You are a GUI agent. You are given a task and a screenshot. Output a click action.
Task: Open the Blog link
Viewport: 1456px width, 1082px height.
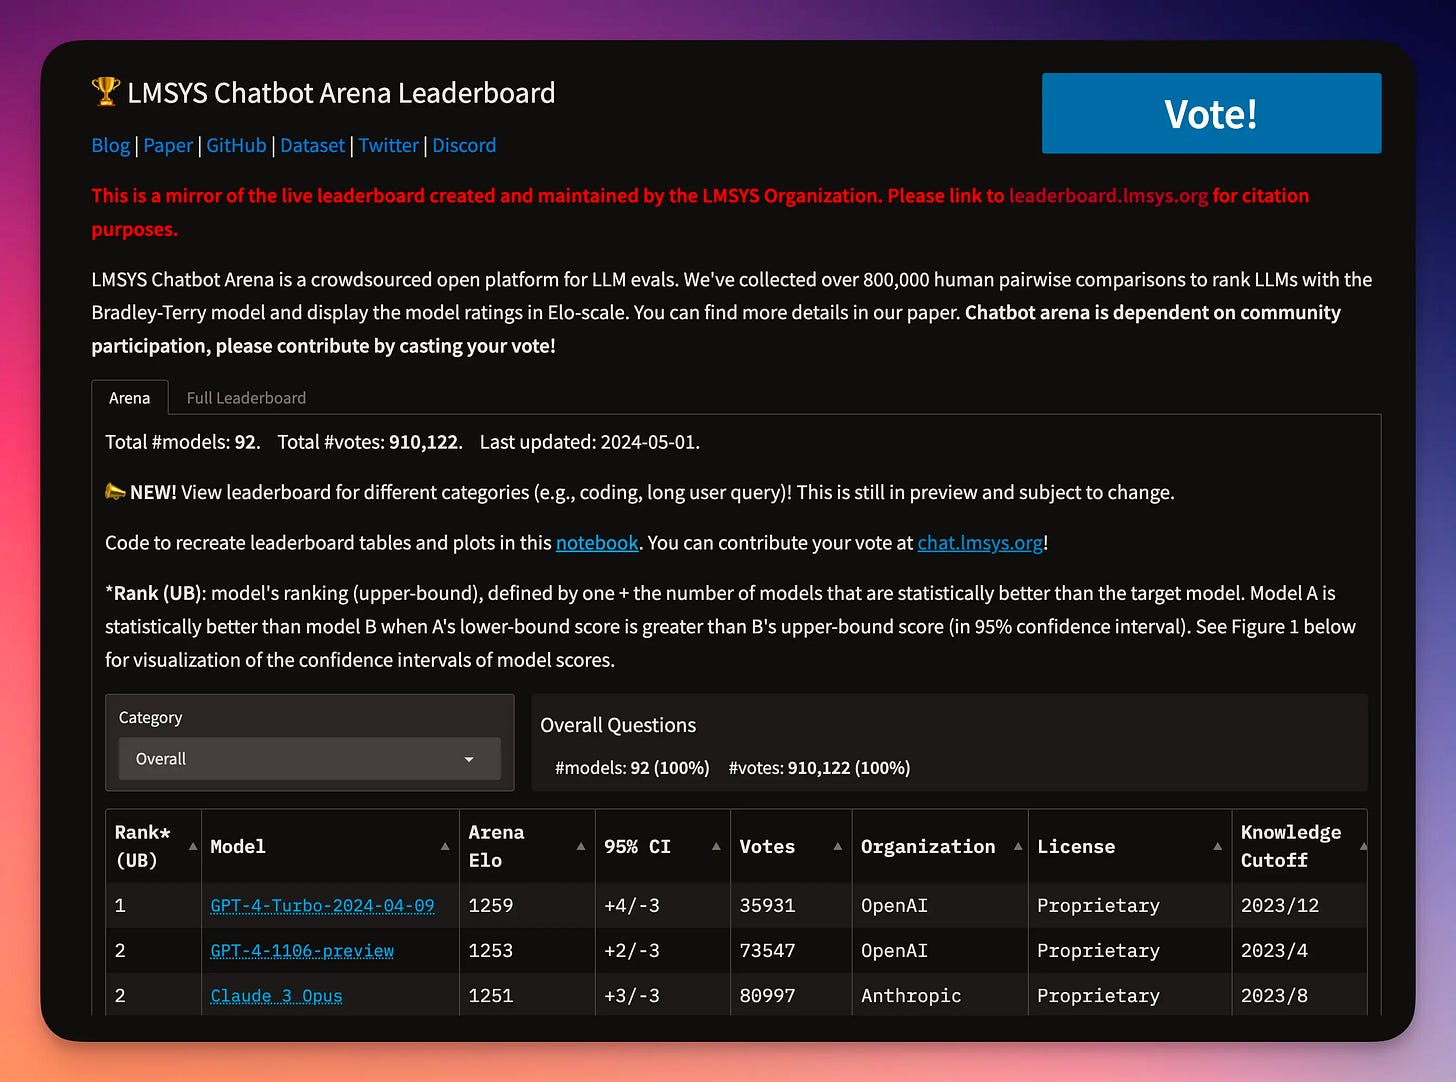click(x=110, y=146)
